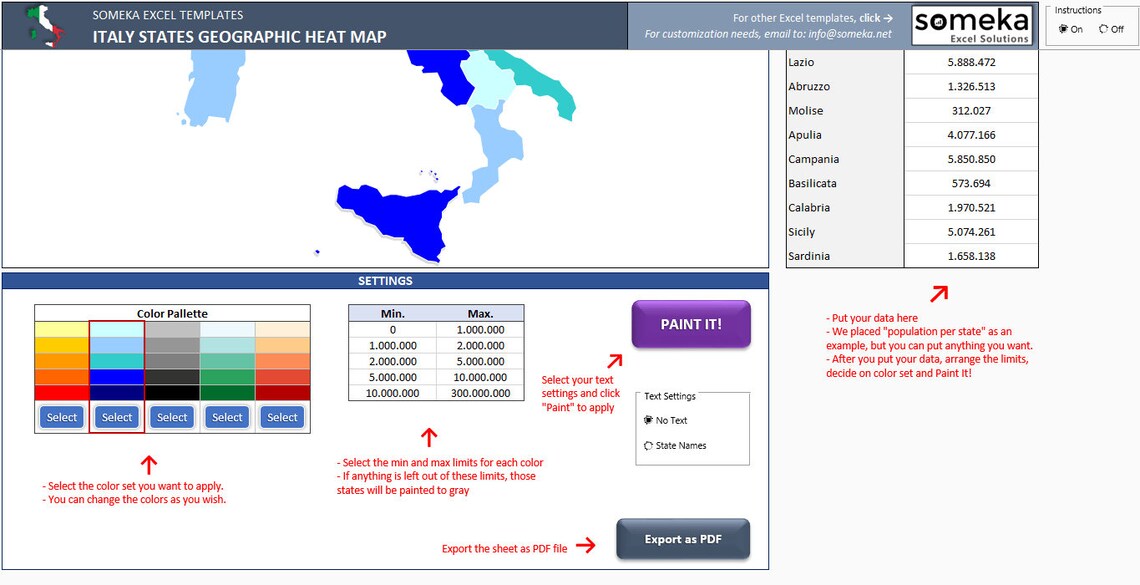
Task: Click the red arrow pointing to PAINT IT
Action: [x=617, y=363]
